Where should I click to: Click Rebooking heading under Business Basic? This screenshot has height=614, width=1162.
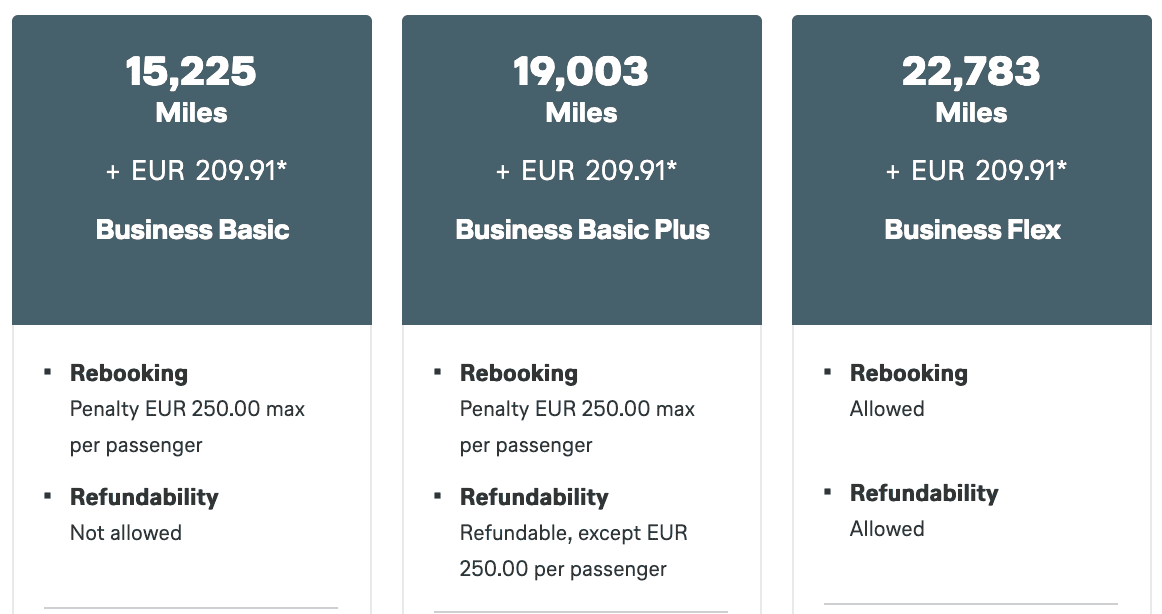(x=129, y=373)
